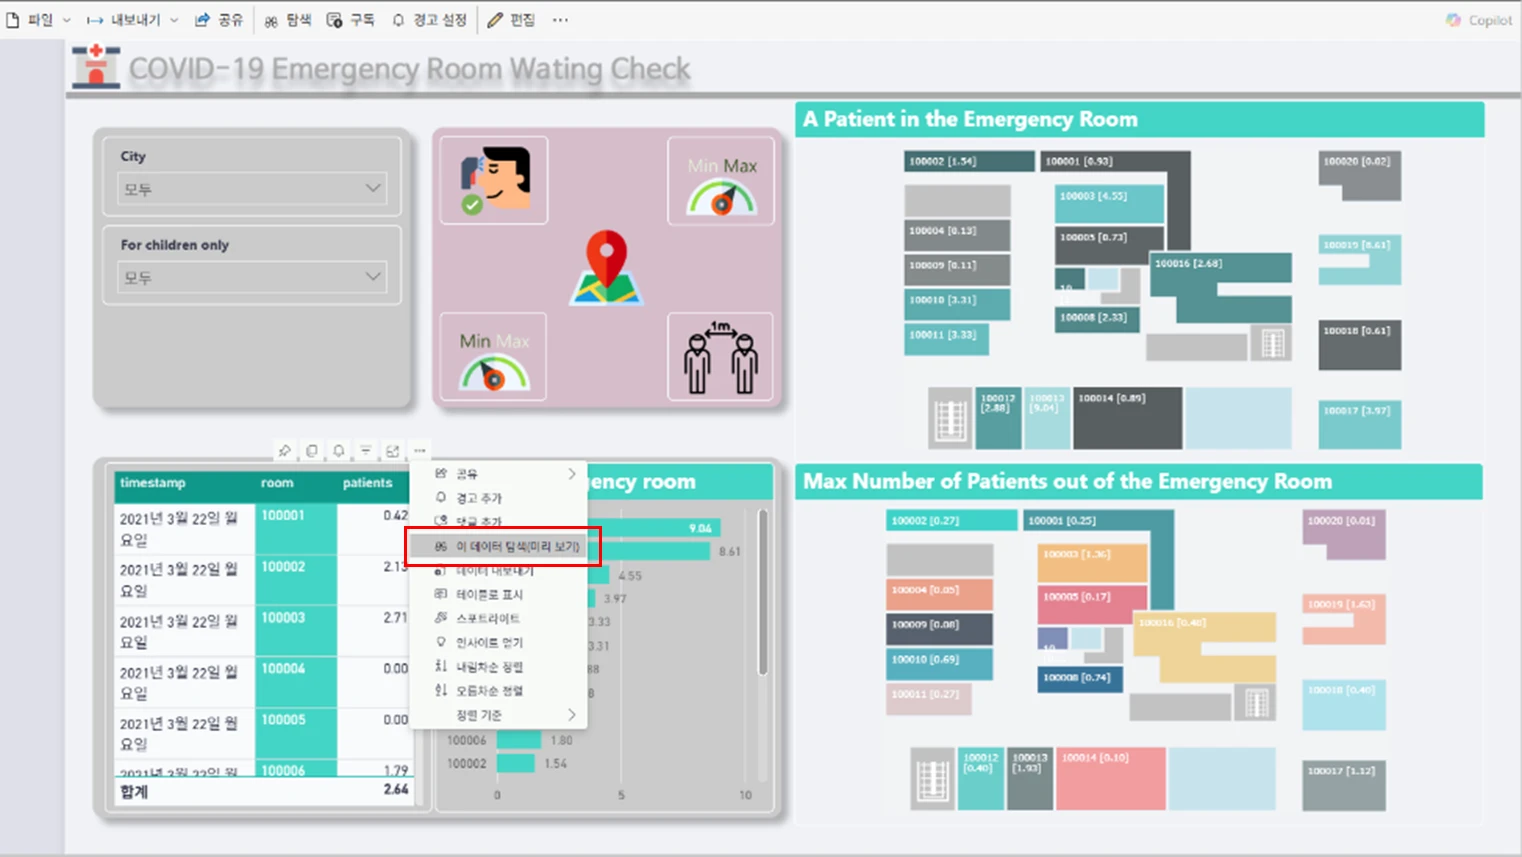
Task: Expand the 내보내기 dropdown in the toolbar
Action: tap(133, 20)
